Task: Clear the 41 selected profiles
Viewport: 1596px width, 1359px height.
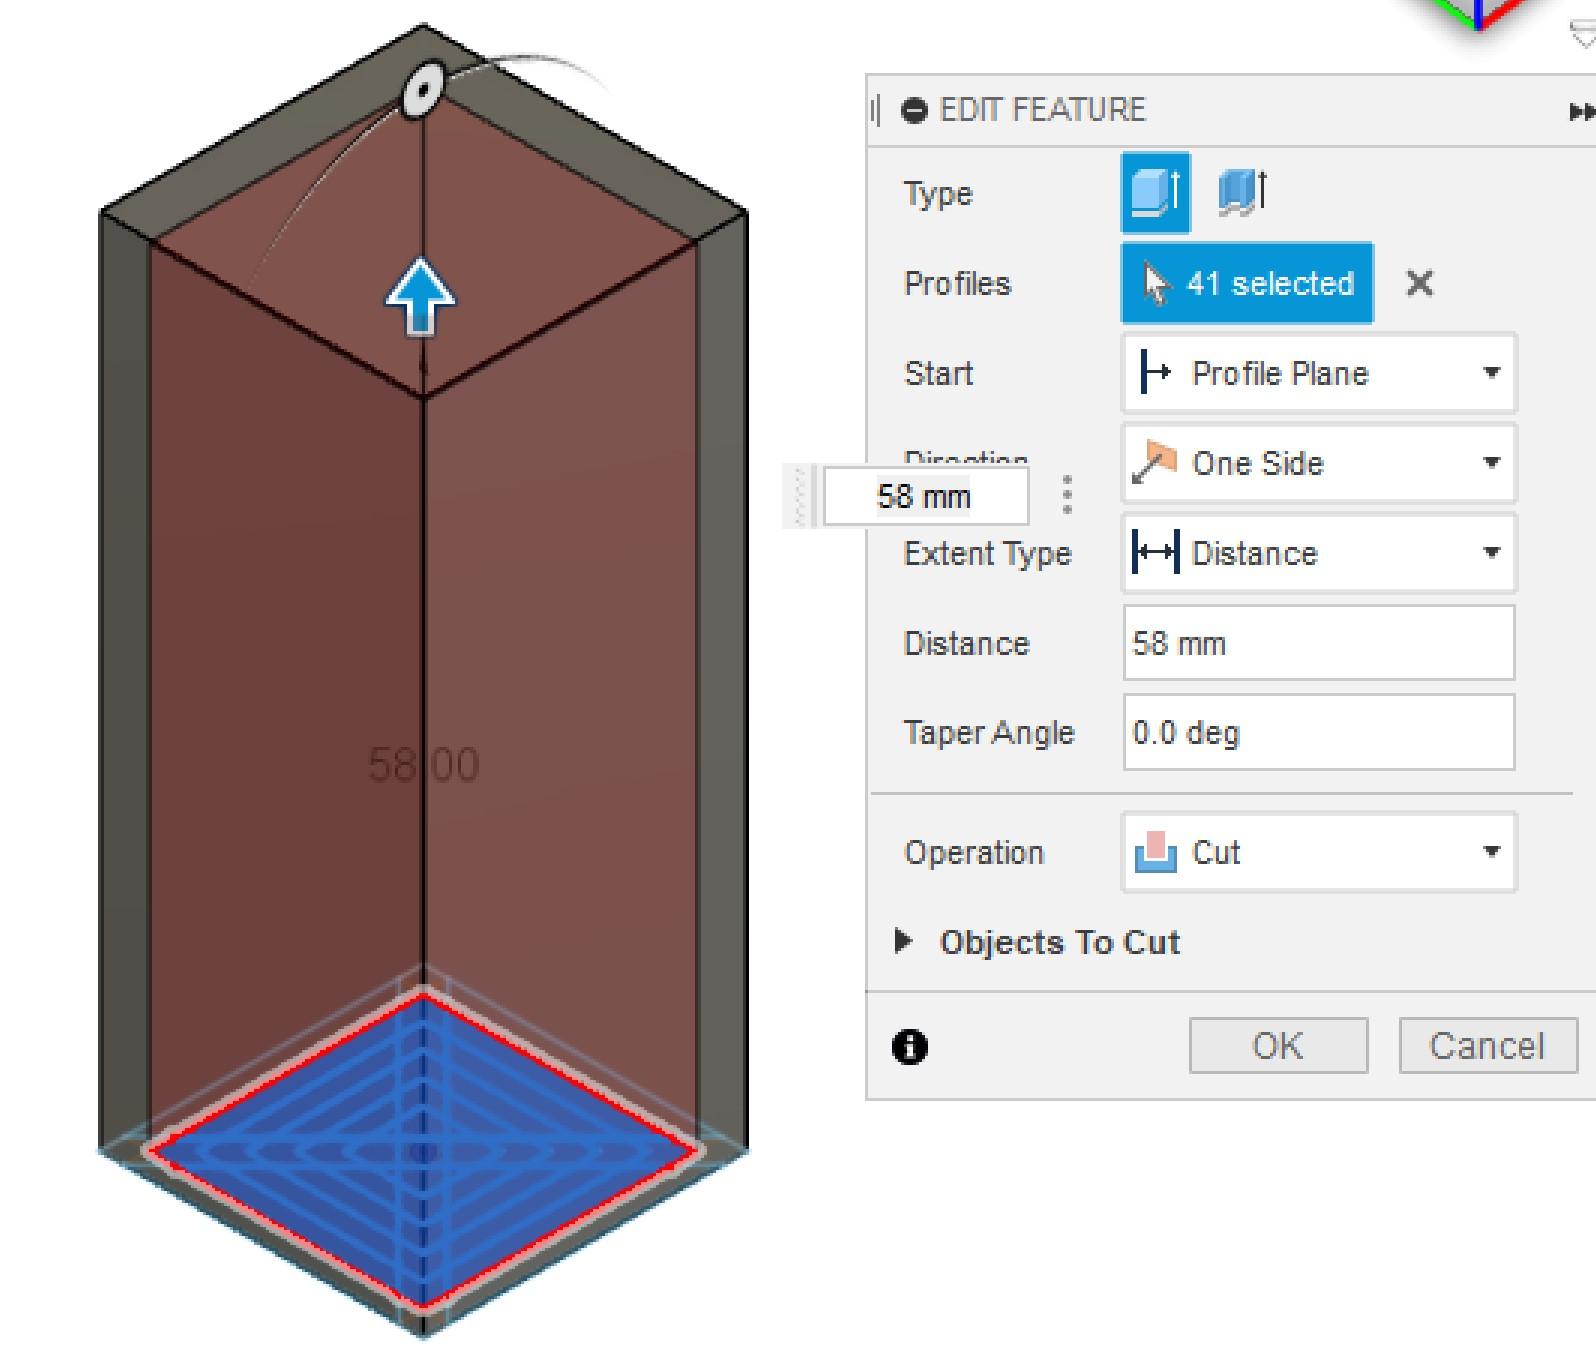Action: click(1419, 284)
